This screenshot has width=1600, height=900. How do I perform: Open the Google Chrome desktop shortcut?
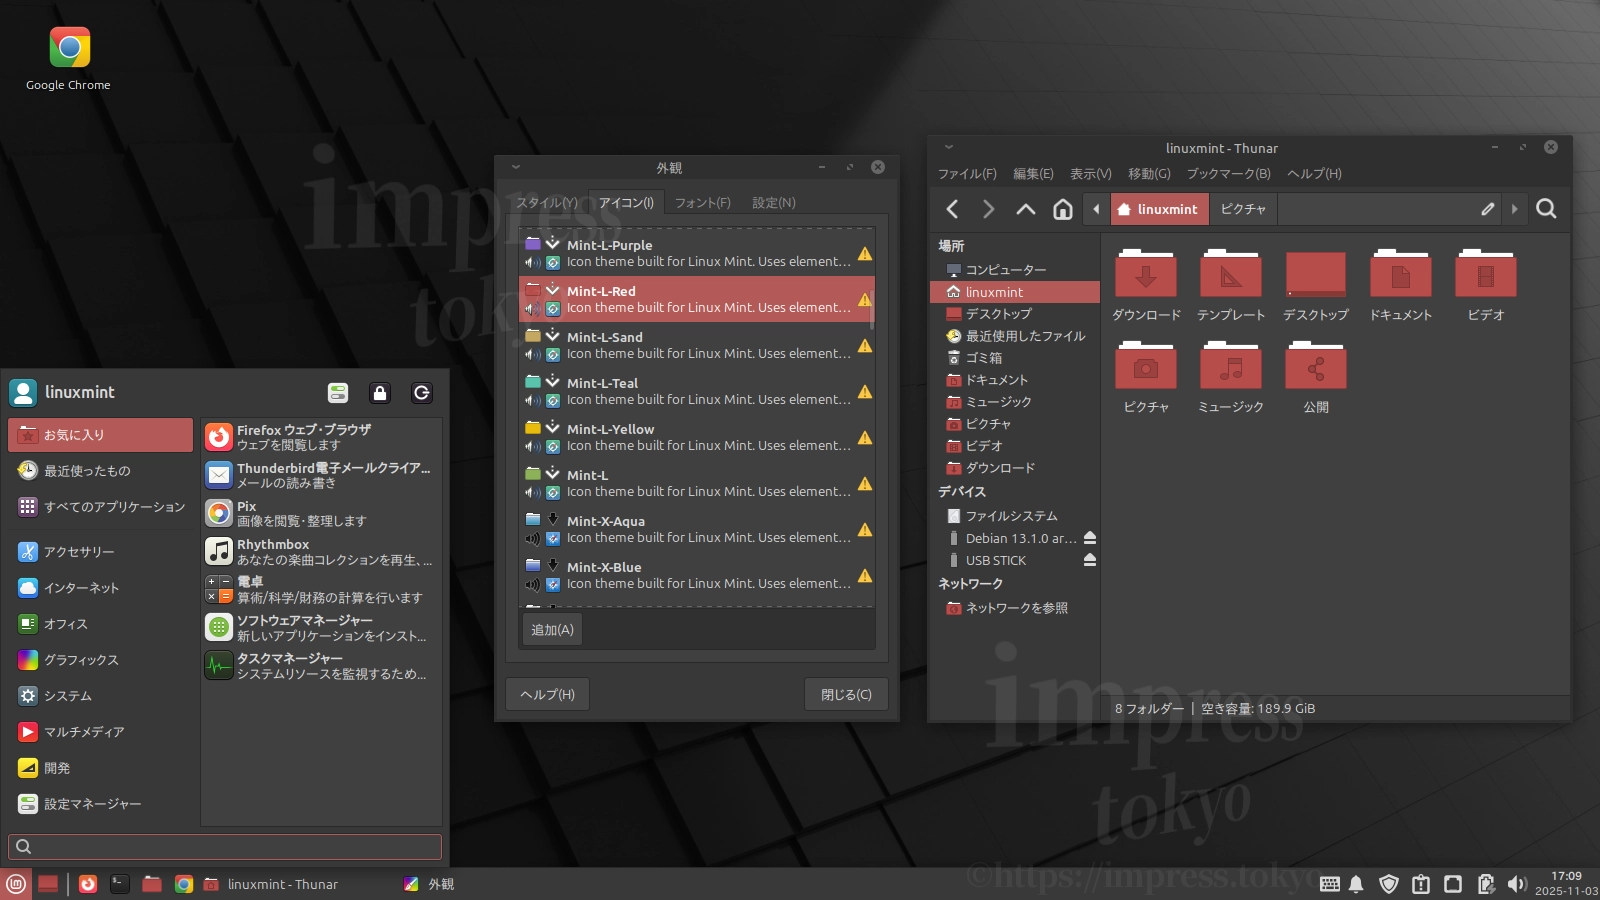click(69, 59)
